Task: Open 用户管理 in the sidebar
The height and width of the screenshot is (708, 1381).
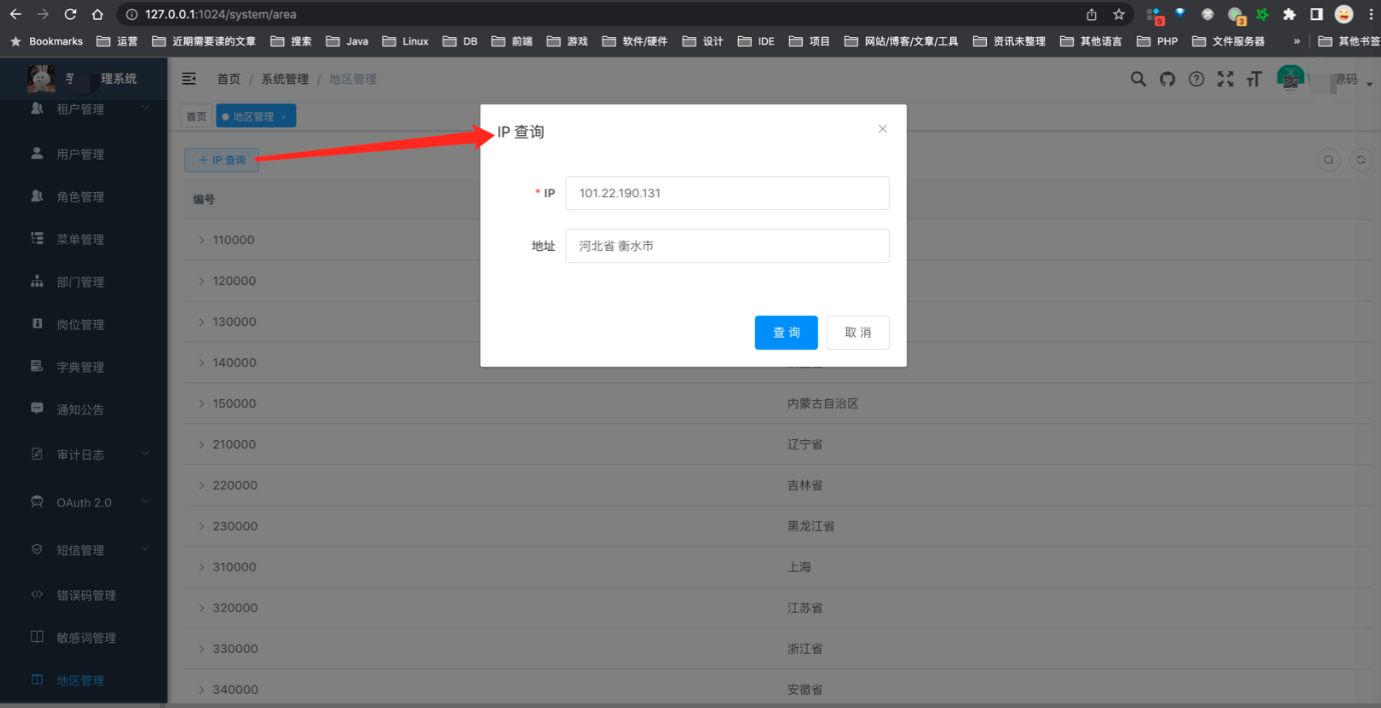Action: (80, 154)
